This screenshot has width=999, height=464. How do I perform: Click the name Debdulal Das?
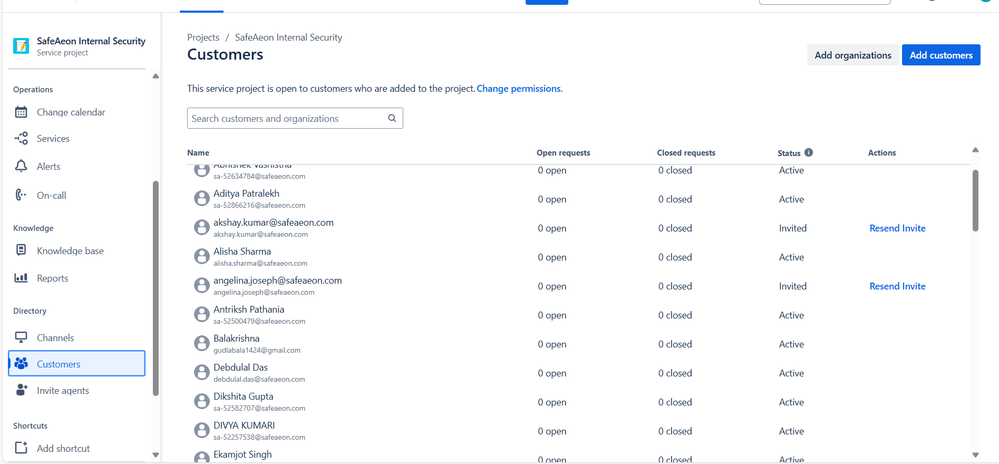240,367
